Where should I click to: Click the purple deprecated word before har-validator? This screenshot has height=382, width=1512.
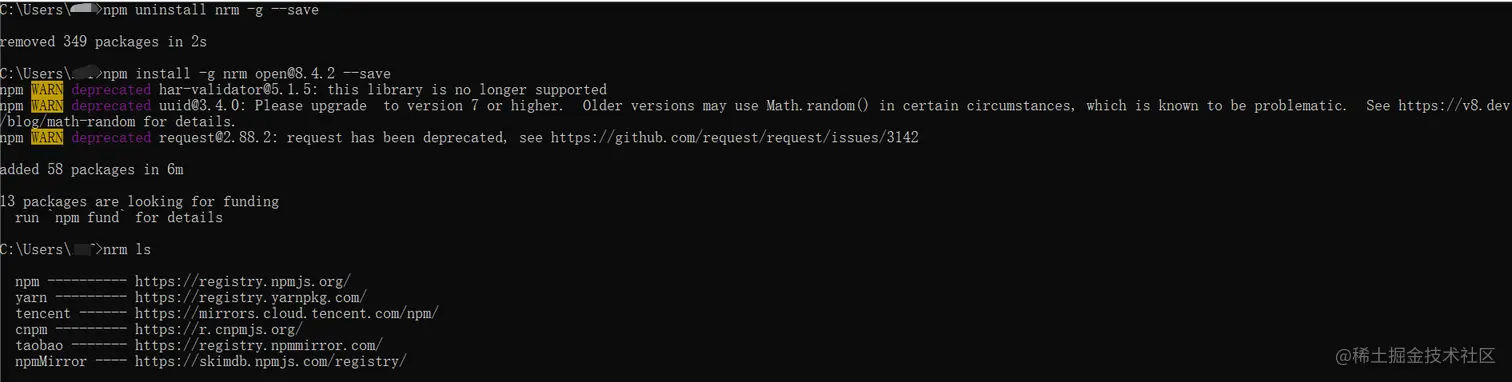tap(111, 89)
